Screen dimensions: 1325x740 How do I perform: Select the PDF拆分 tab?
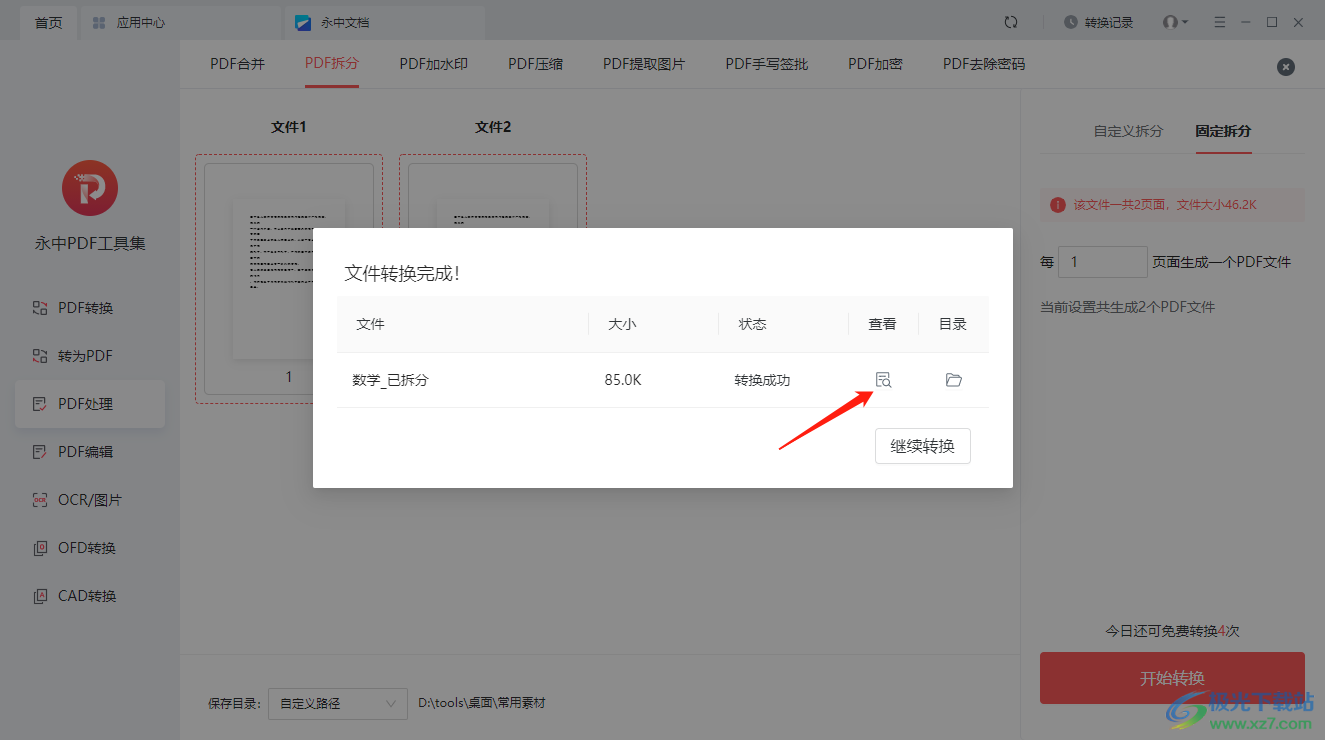(x=332, y=64)
